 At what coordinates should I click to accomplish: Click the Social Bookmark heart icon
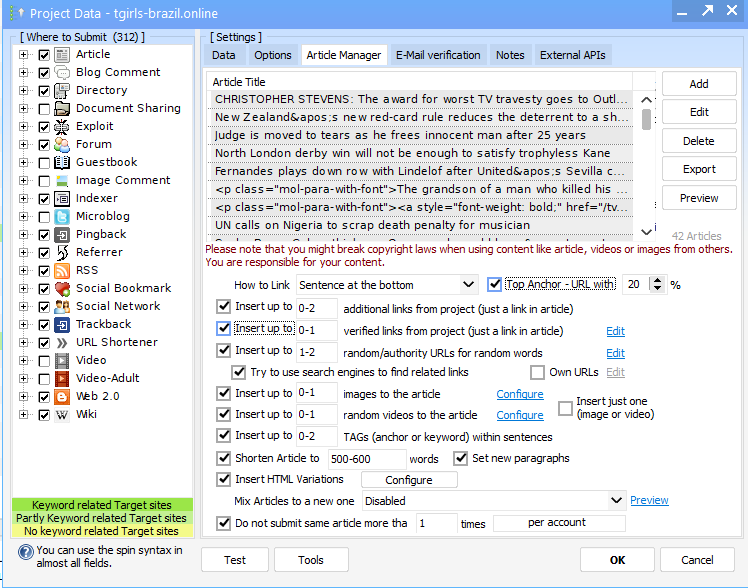62,288
